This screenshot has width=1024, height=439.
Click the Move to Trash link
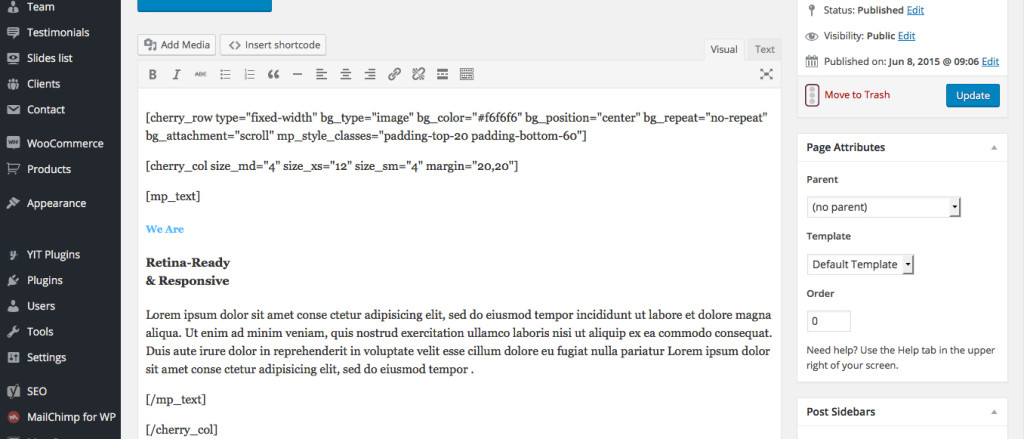(x=856, y=95)
